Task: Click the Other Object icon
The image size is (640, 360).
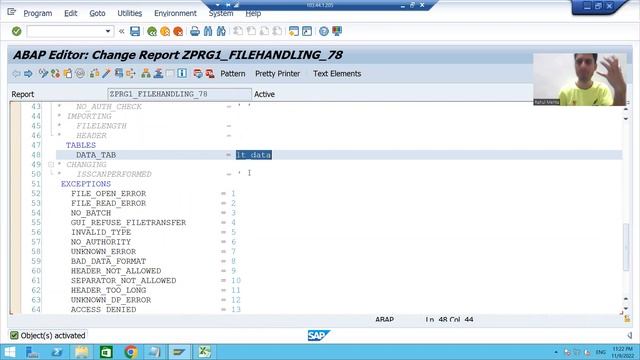Action: pos(68,73)
